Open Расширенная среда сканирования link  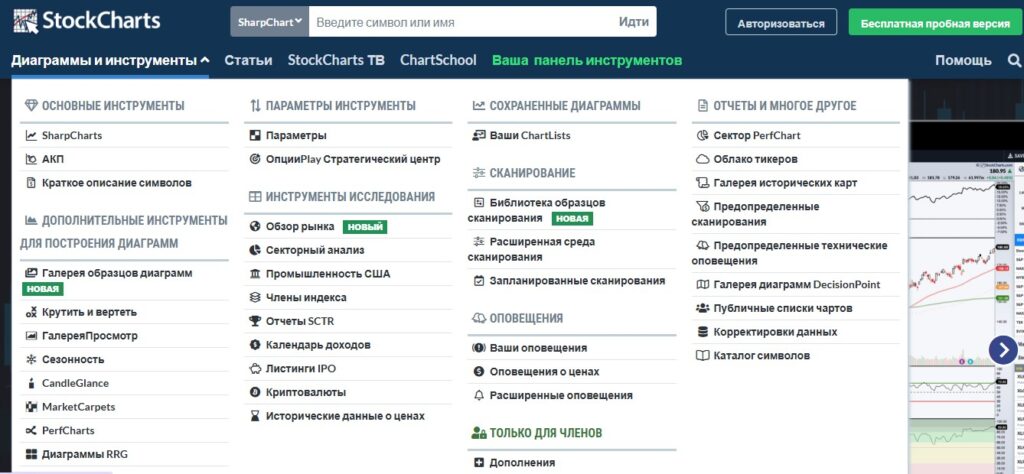[531, 249]
